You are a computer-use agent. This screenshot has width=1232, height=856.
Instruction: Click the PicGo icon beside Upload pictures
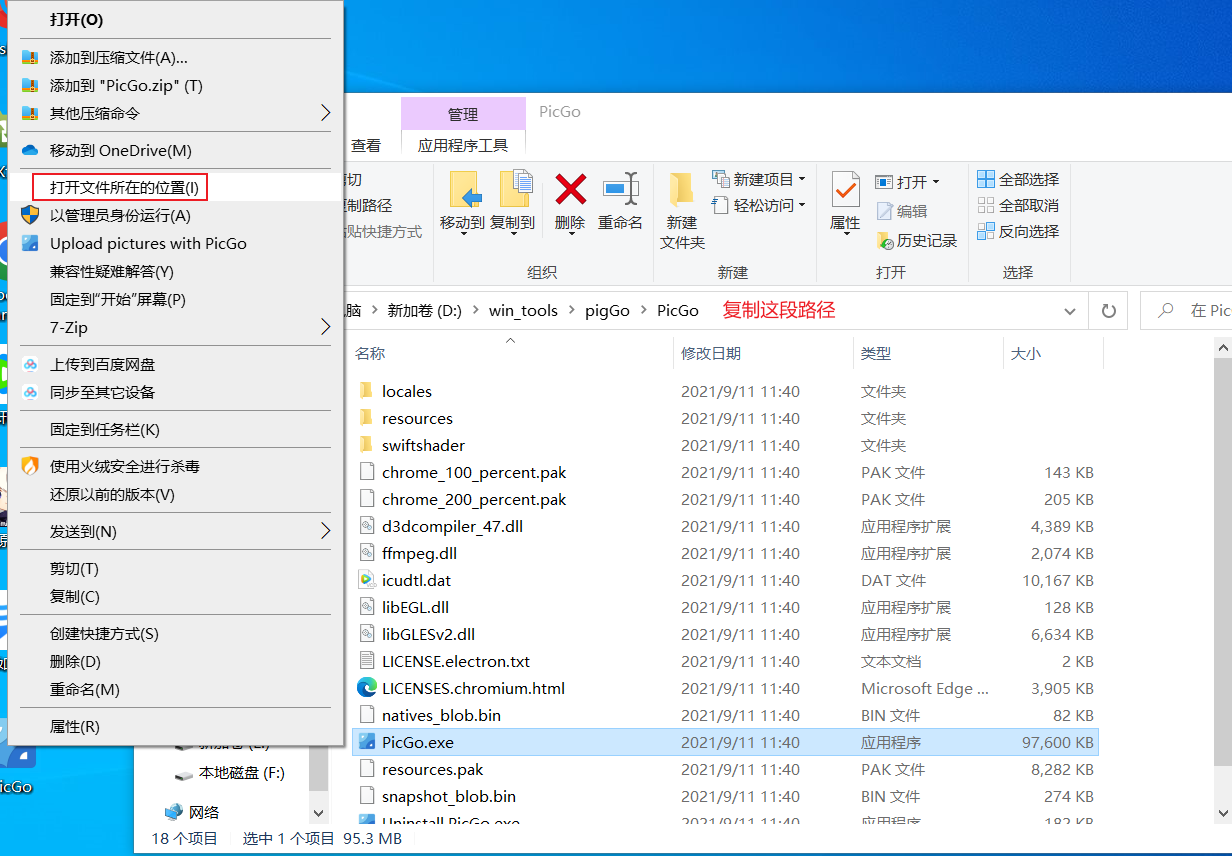(30, 243)
